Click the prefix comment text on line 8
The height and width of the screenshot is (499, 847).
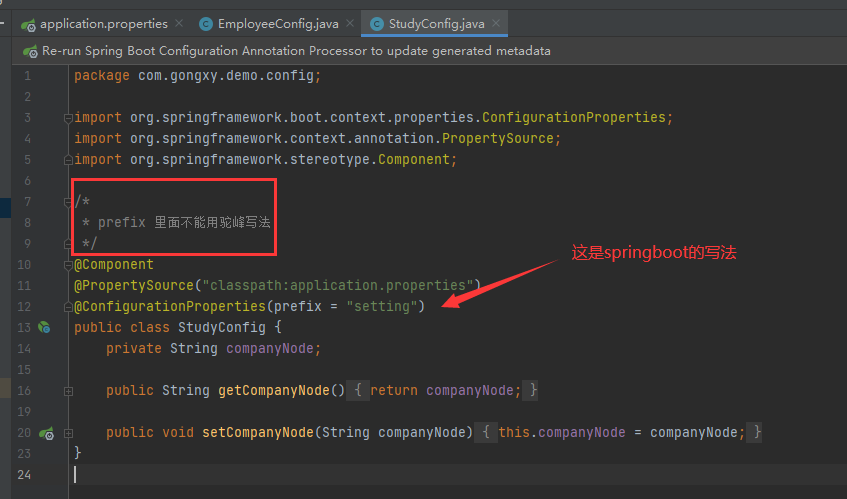(184, 222)
